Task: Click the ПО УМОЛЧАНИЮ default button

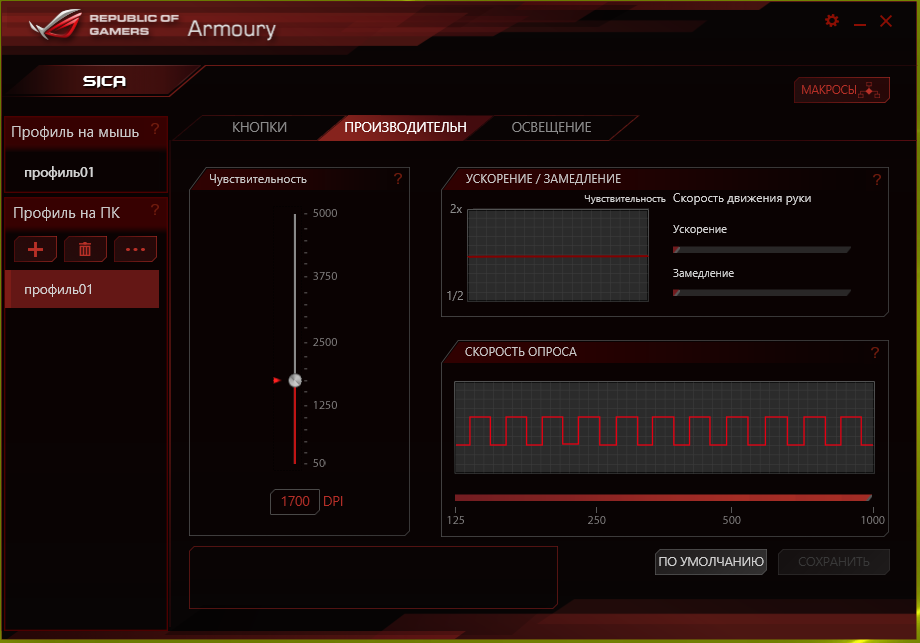Action: (x=711, y=562)
